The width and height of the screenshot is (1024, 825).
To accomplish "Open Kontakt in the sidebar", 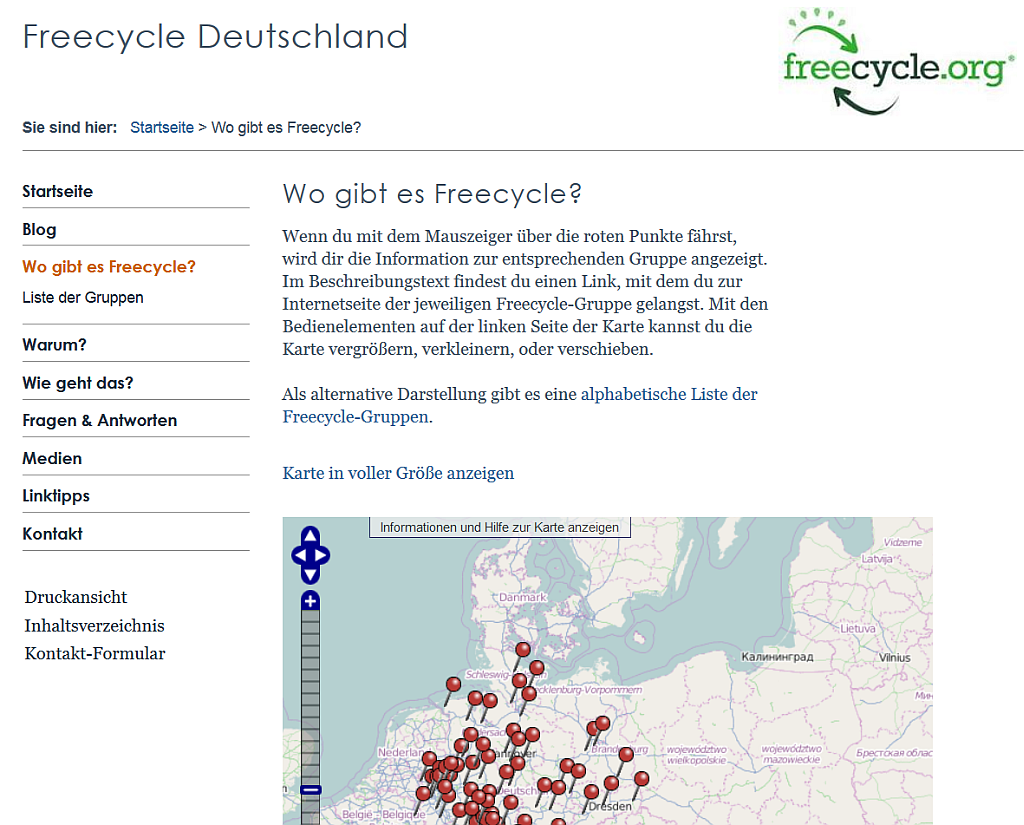I will tap(52, 534).
